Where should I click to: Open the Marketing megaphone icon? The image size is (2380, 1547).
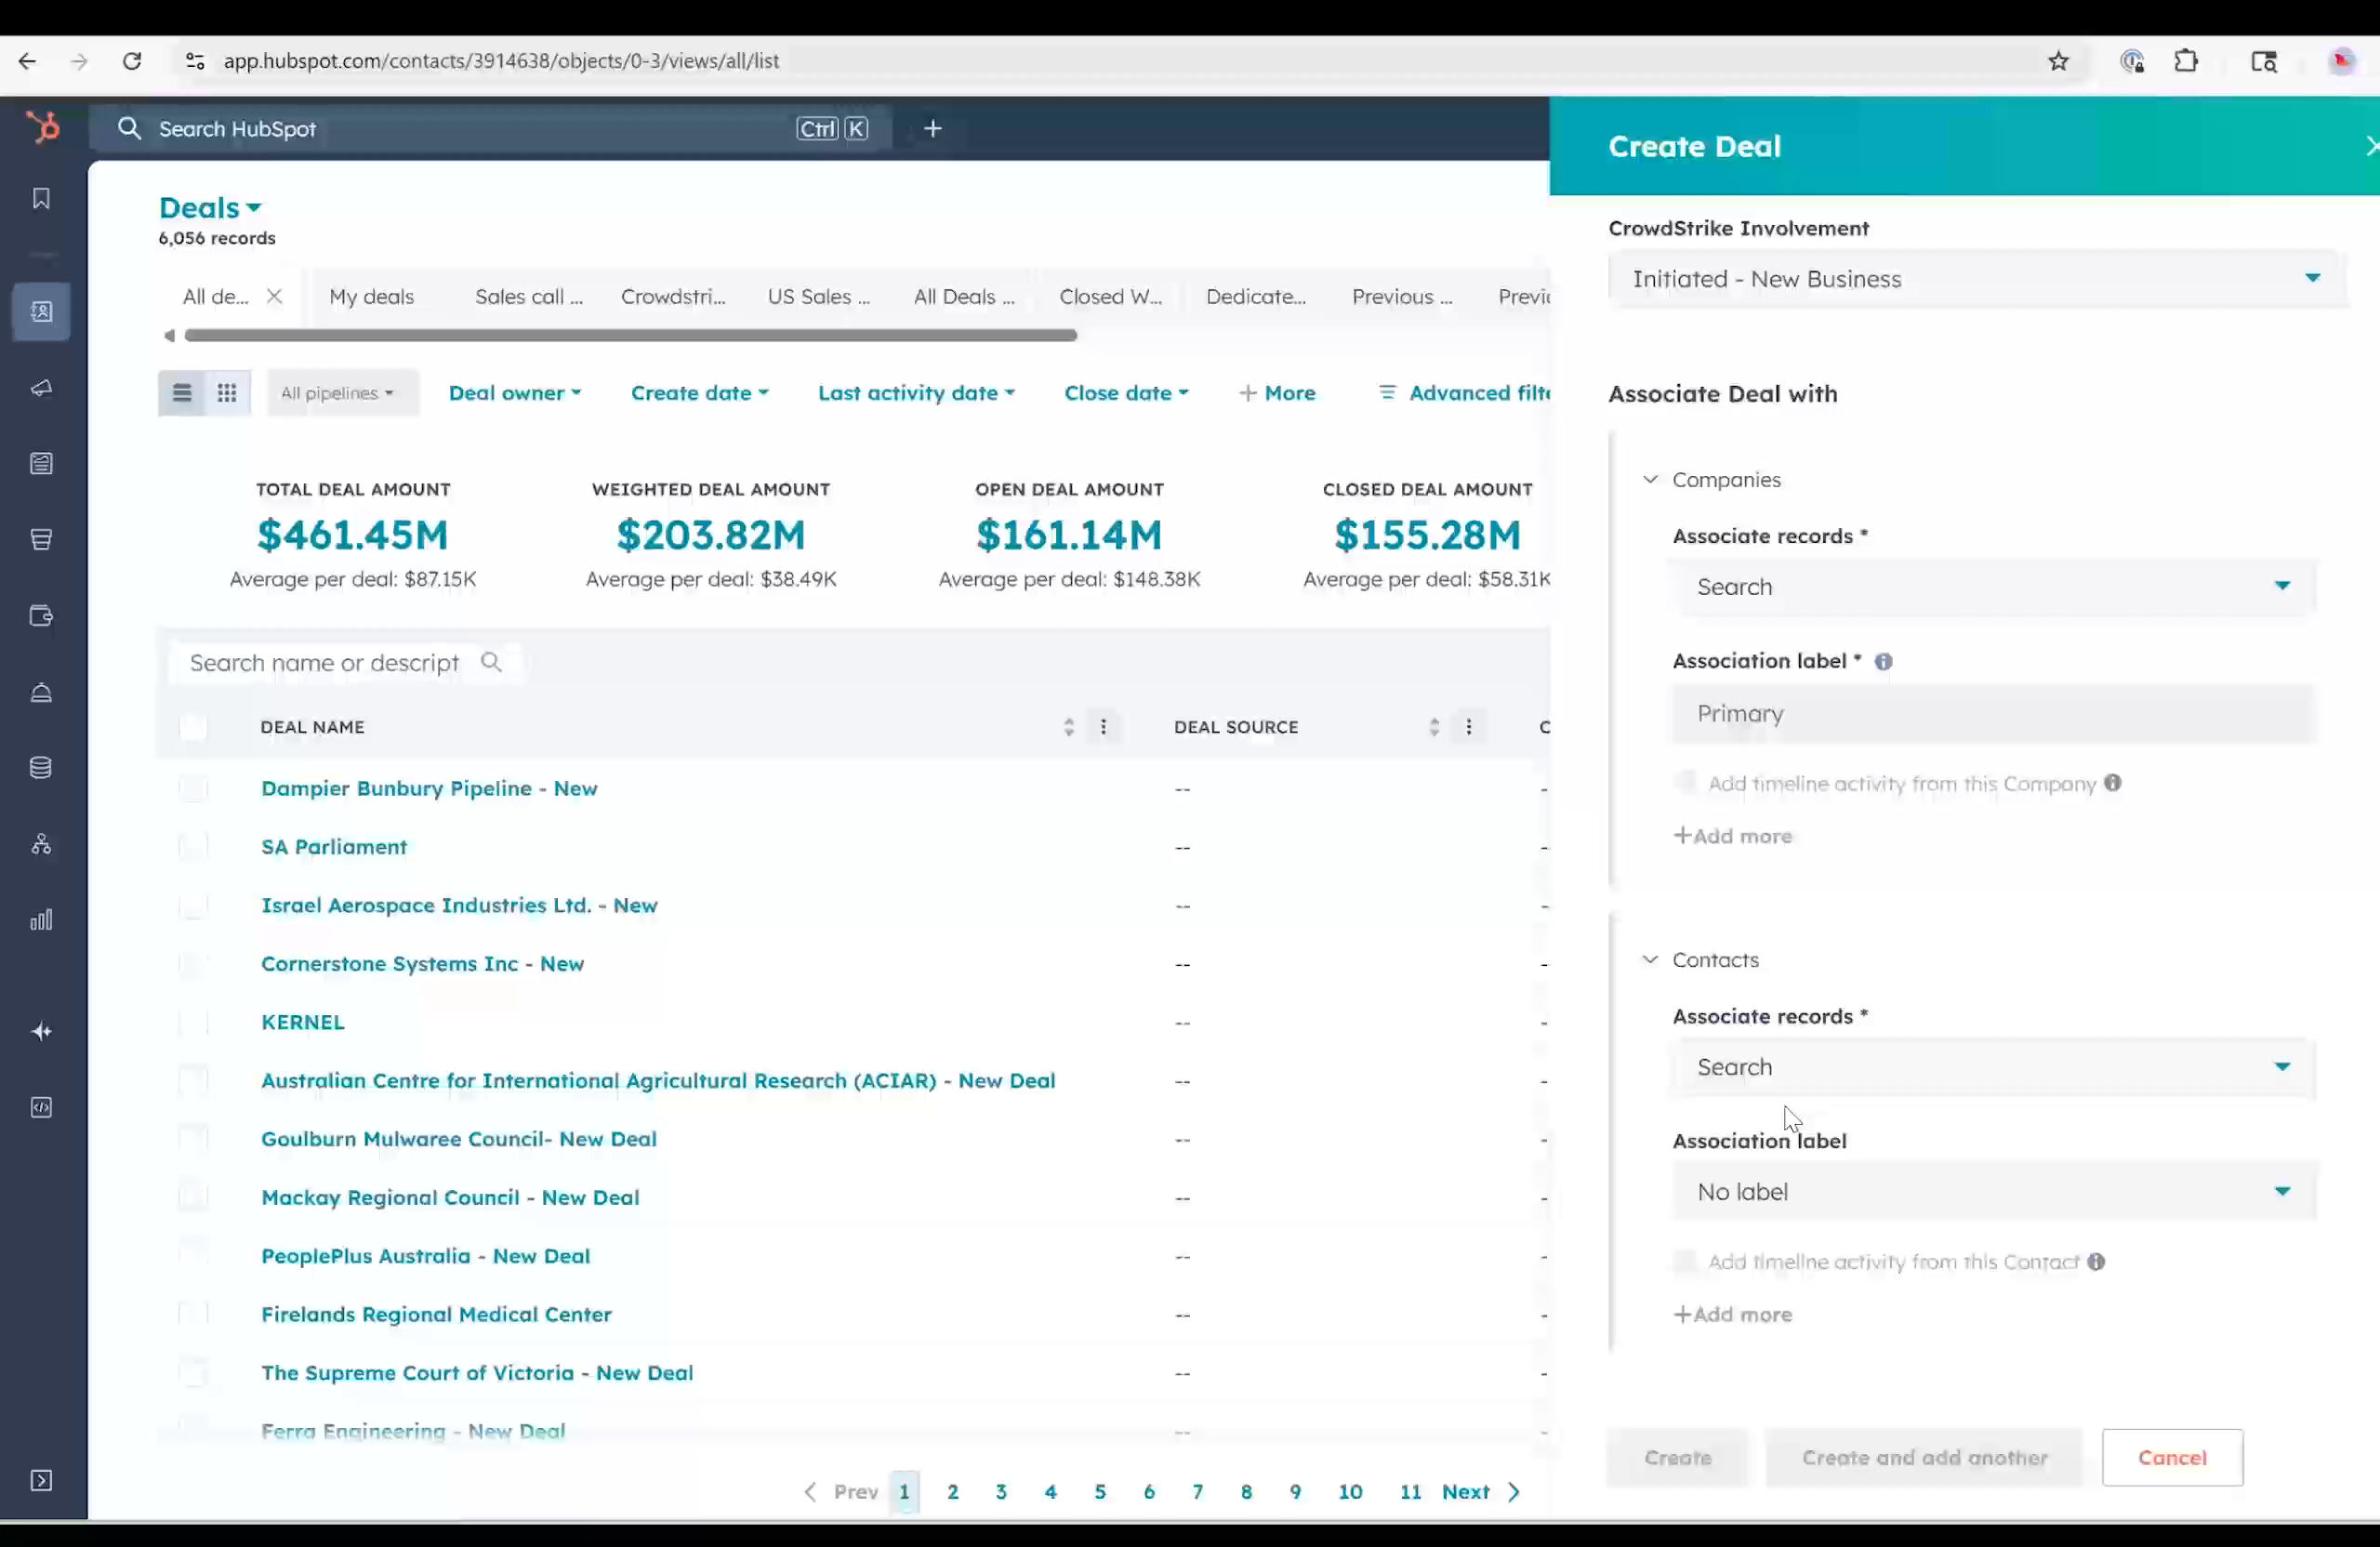41,389
